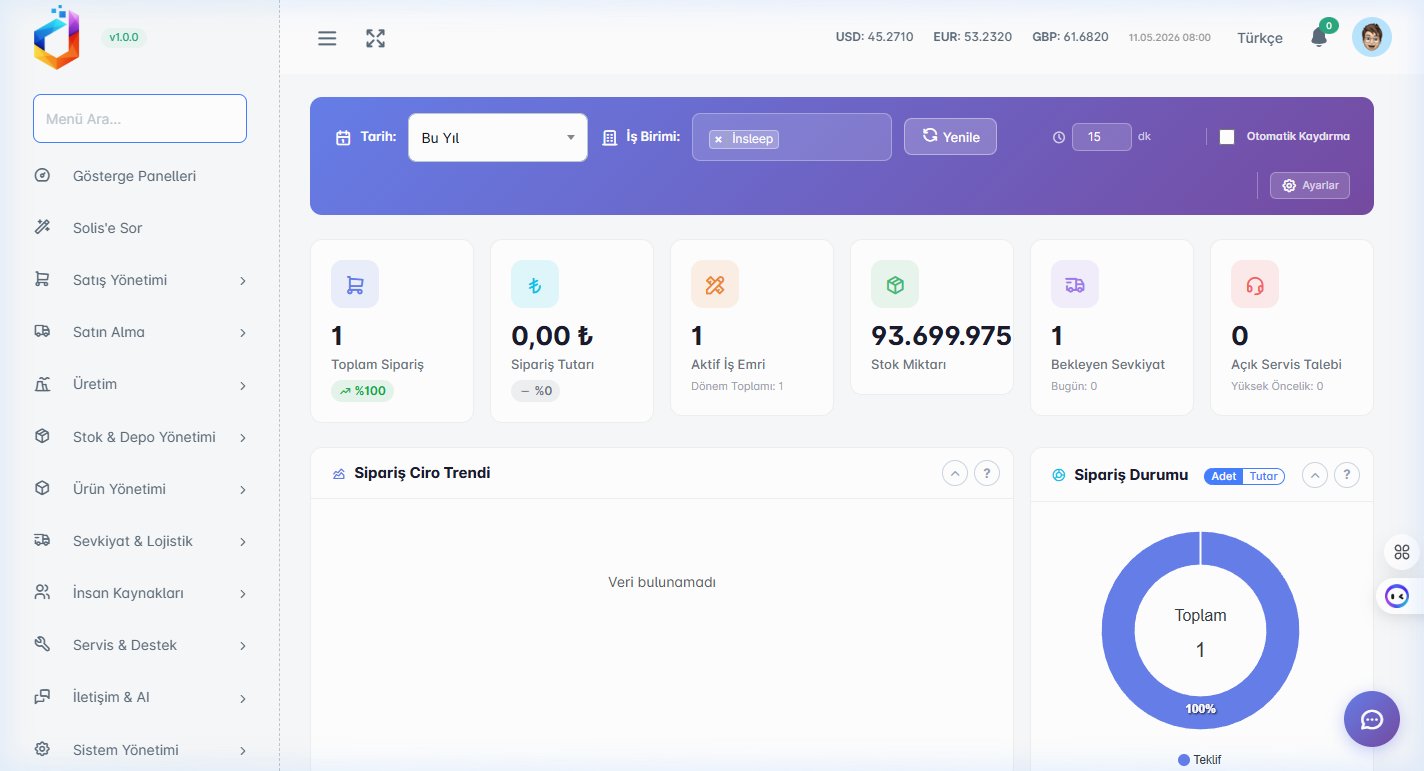The width and height of the screenshot is (1424, 771).
Task: Click the help icon on Sipariş Ciro Trendi
Action: pos(986,473)
